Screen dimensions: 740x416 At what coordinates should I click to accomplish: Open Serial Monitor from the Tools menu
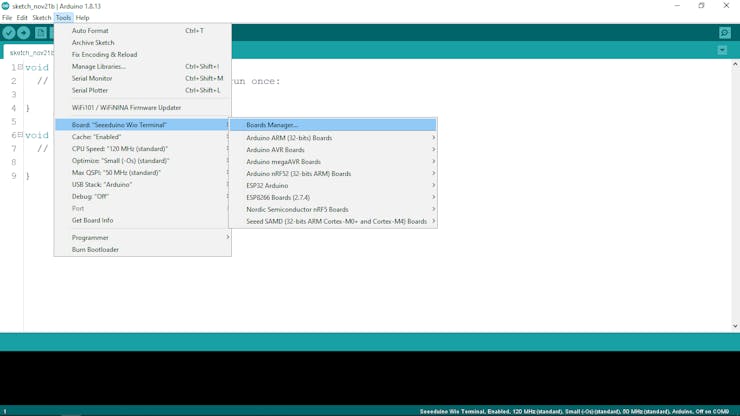(x=143, y=78)
